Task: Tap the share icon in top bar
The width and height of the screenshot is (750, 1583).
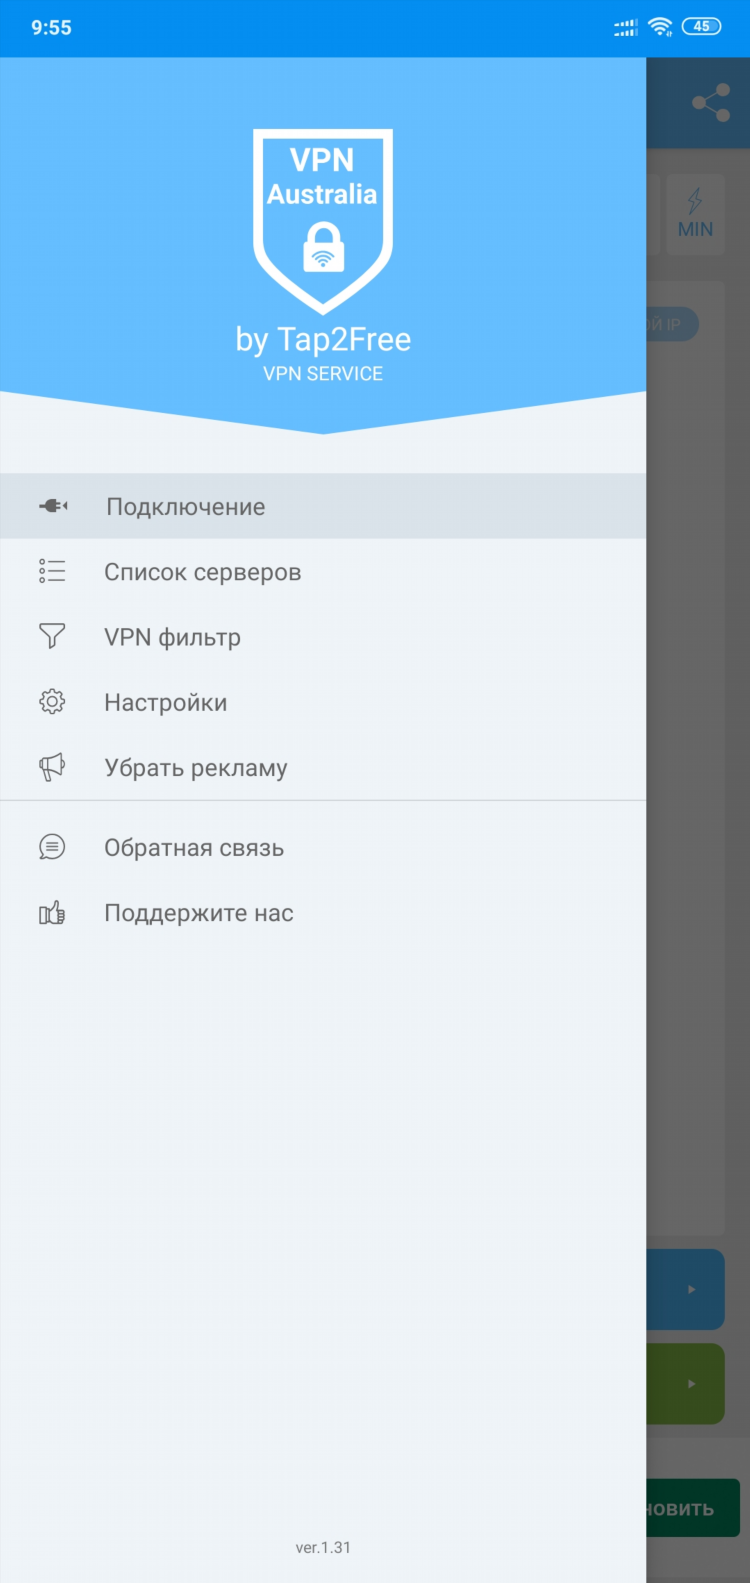Action: pyautogui.click(x=711, y=103)
